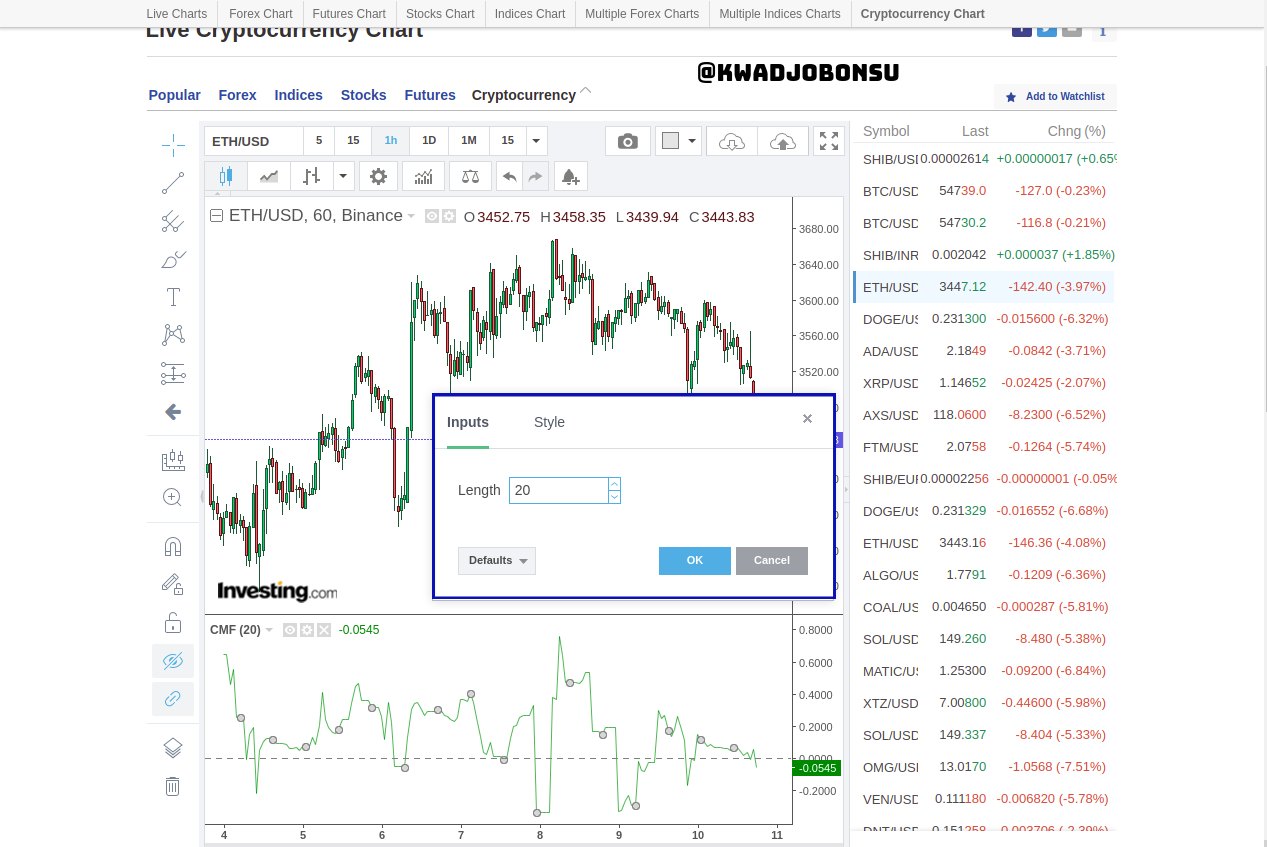
Task: Select the ADA/USD row in watchlist
Action: tap(984, 351)
